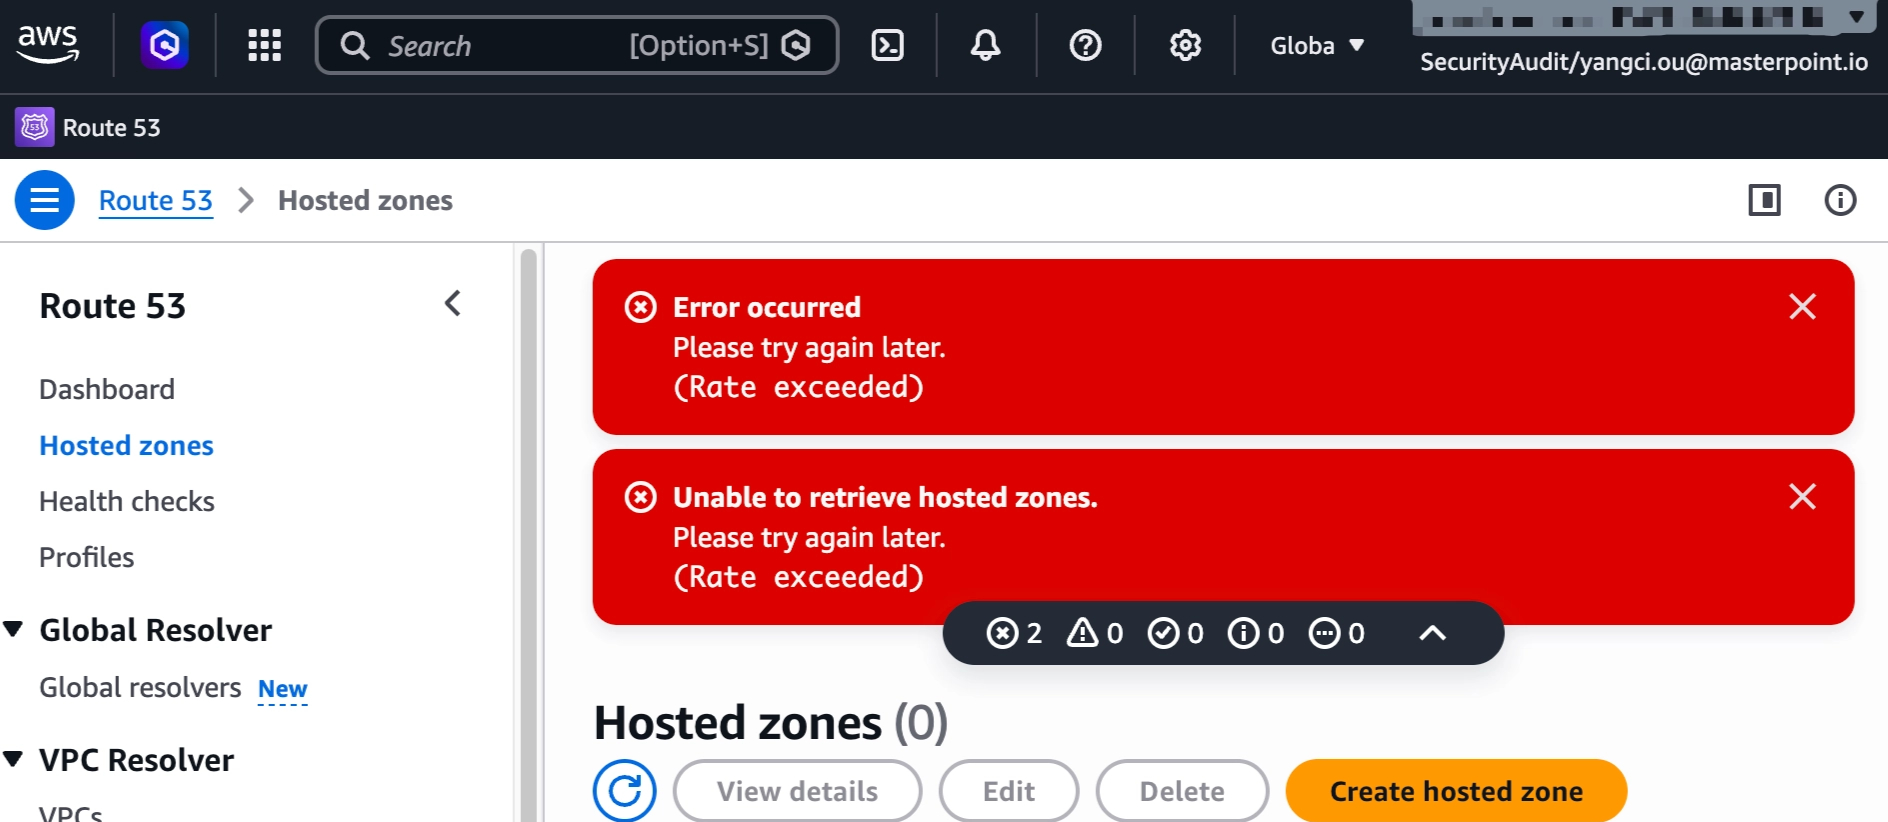This screenshot has height=822, width=1888.
Task: Follow the Route 53 breadcrumb link
Action: pyautogui.click(x=156, y=200)
